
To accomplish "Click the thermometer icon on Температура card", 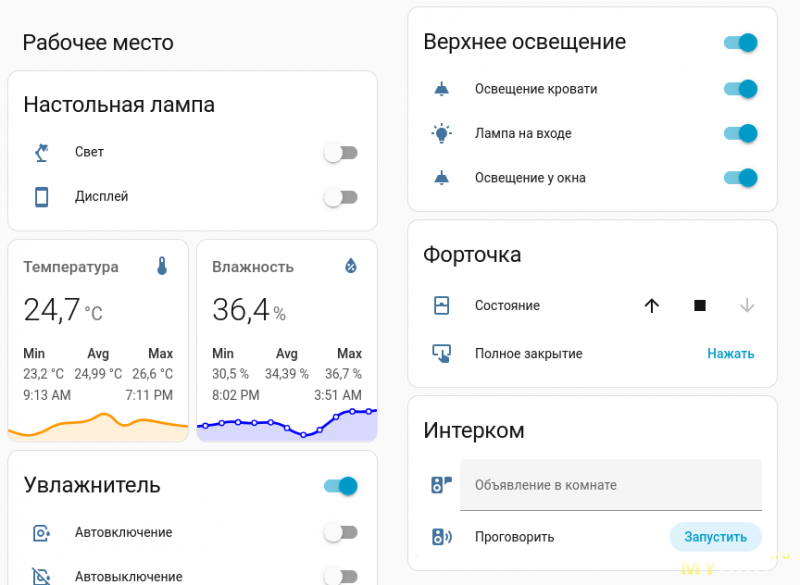I will (x=162, y=266).
